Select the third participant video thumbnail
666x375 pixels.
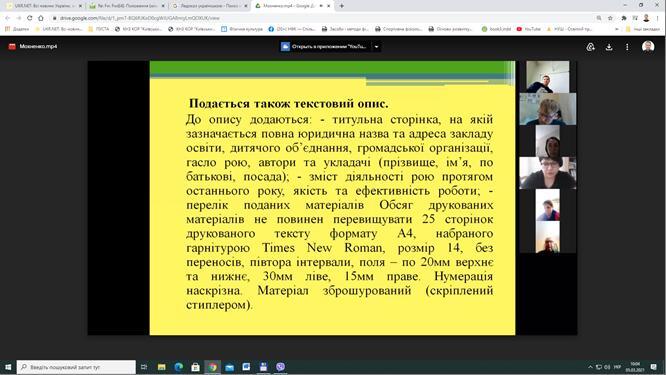coord(547,141)
